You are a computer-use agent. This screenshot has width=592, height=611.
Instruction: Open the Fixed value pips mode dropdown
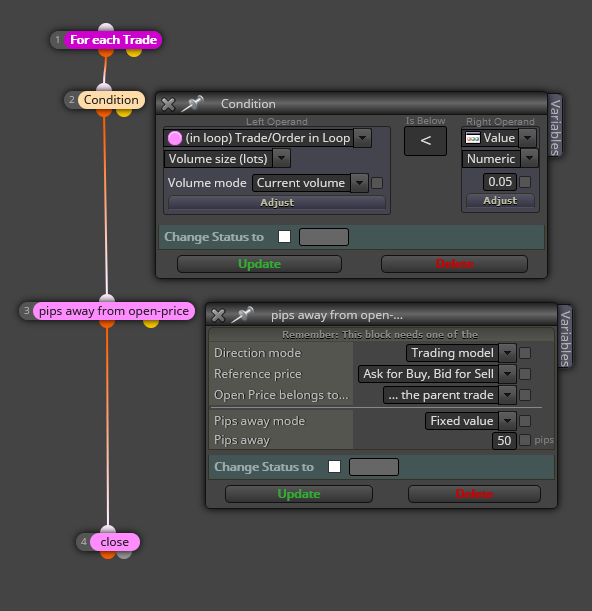coord(507,421)
